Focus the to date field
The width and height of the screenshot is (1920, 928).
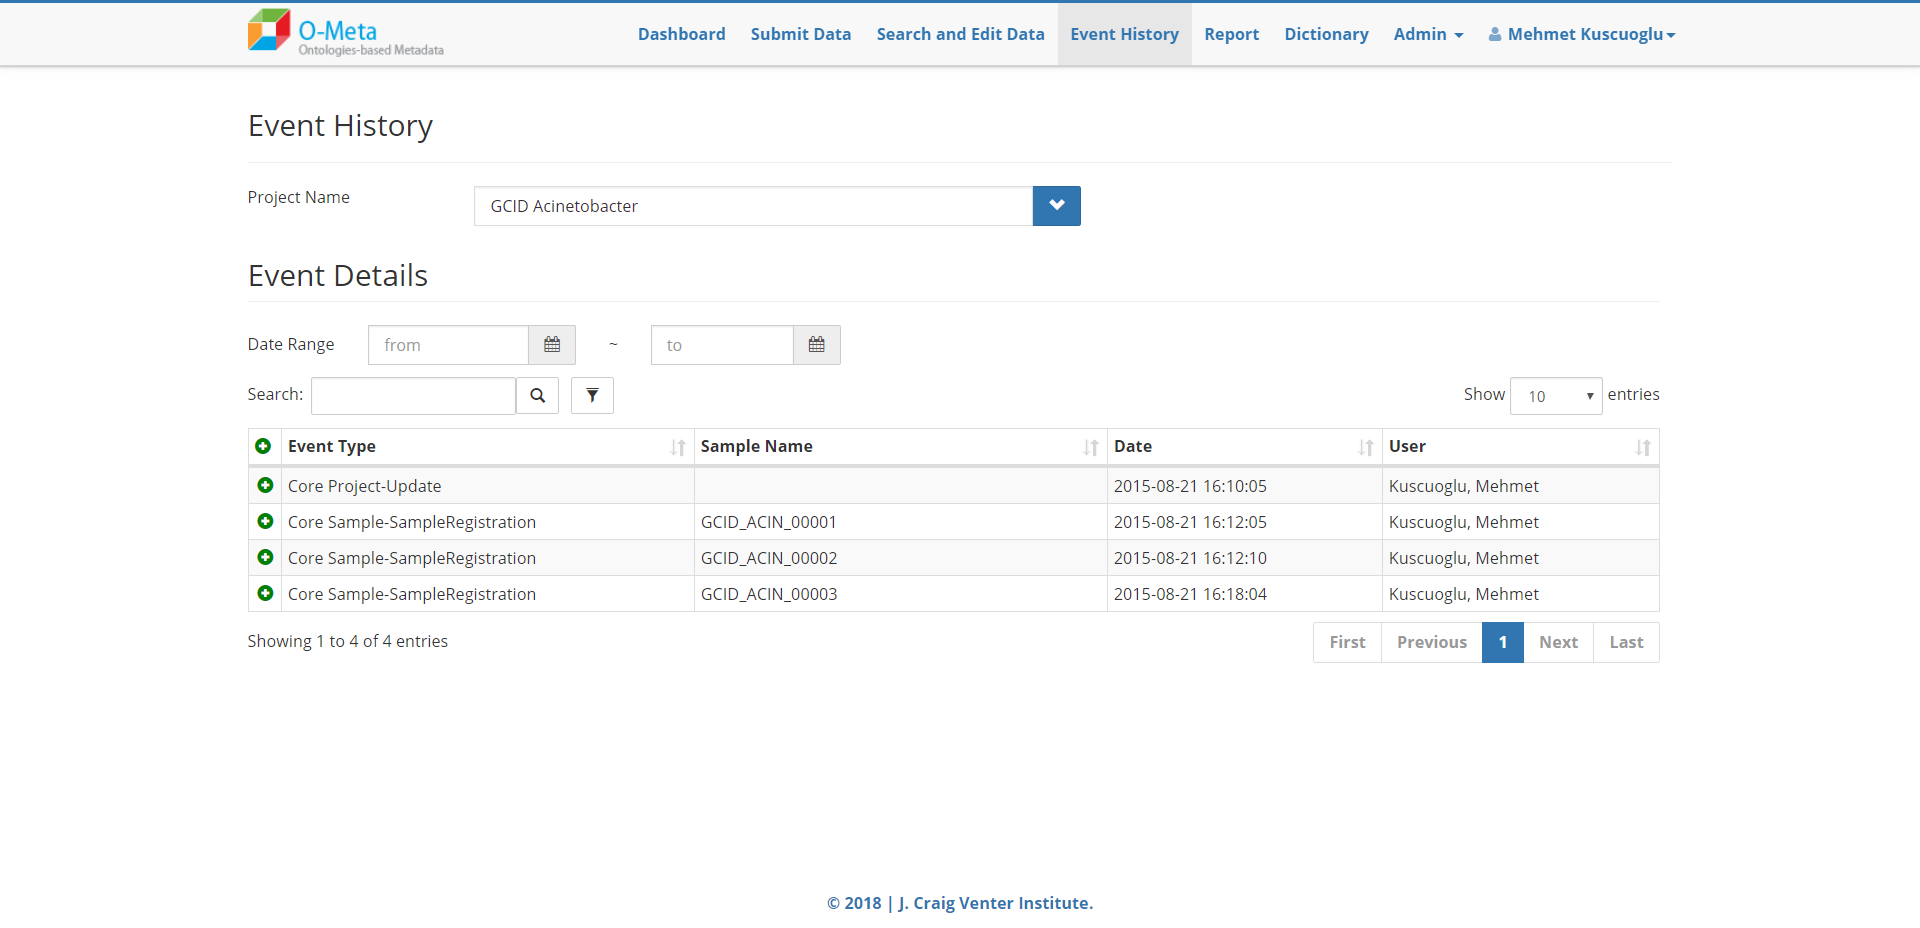[722, 345]
